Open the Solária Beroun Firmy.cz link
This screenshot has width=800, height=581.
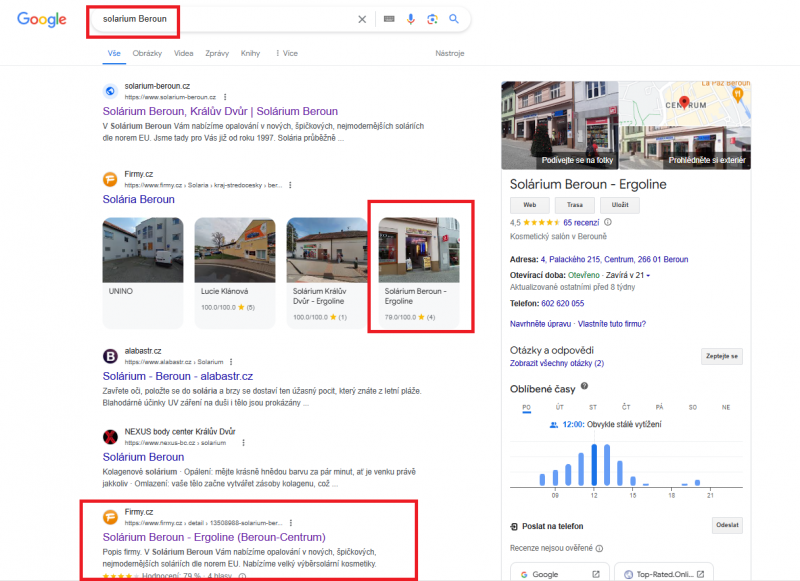coord(138,199)
